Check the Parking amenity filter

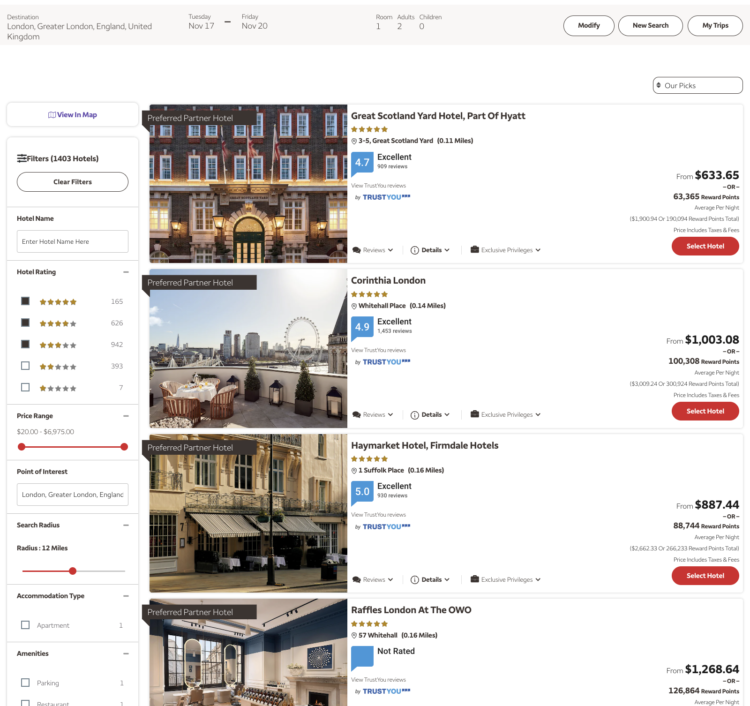coord(25,683)
